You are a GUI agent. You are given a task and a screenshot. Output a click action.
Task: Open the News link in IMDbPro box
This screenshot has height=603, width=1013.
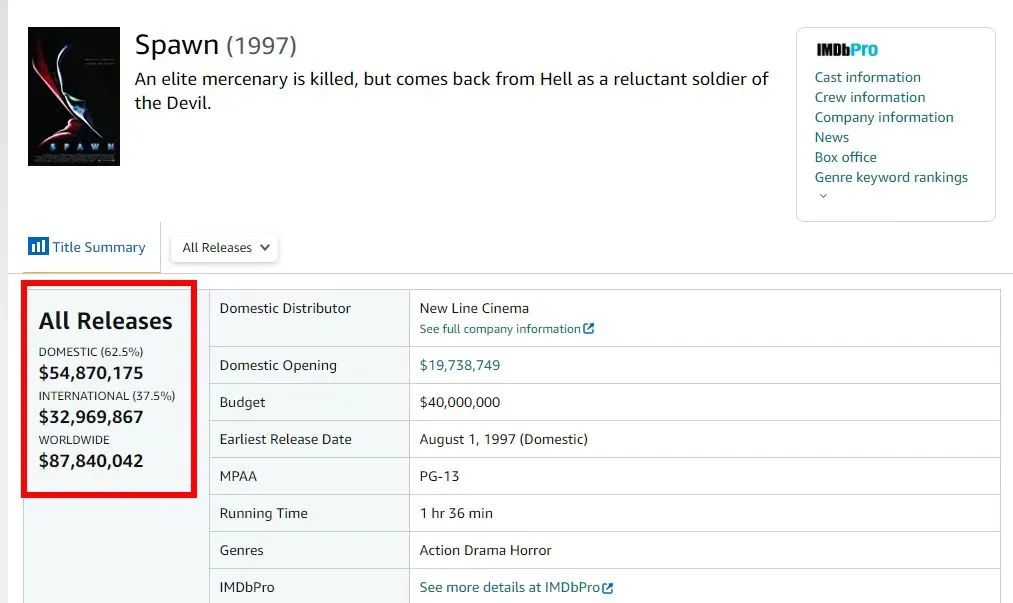[x=831, y=137]
